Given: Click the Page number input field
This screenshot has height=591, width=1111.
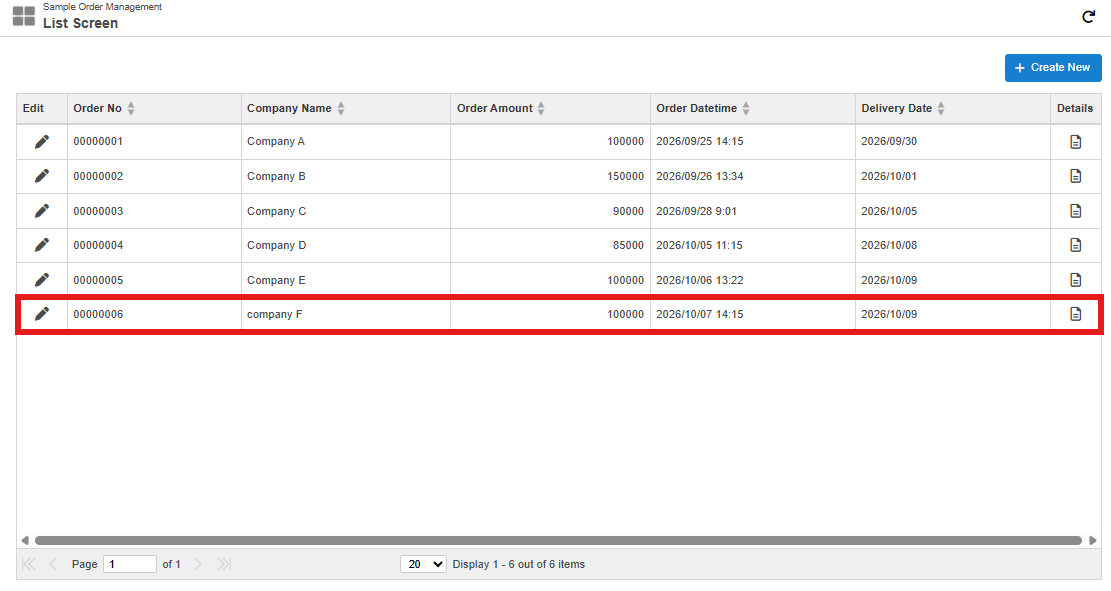Looking at the screenshot, I should [130, 564].
